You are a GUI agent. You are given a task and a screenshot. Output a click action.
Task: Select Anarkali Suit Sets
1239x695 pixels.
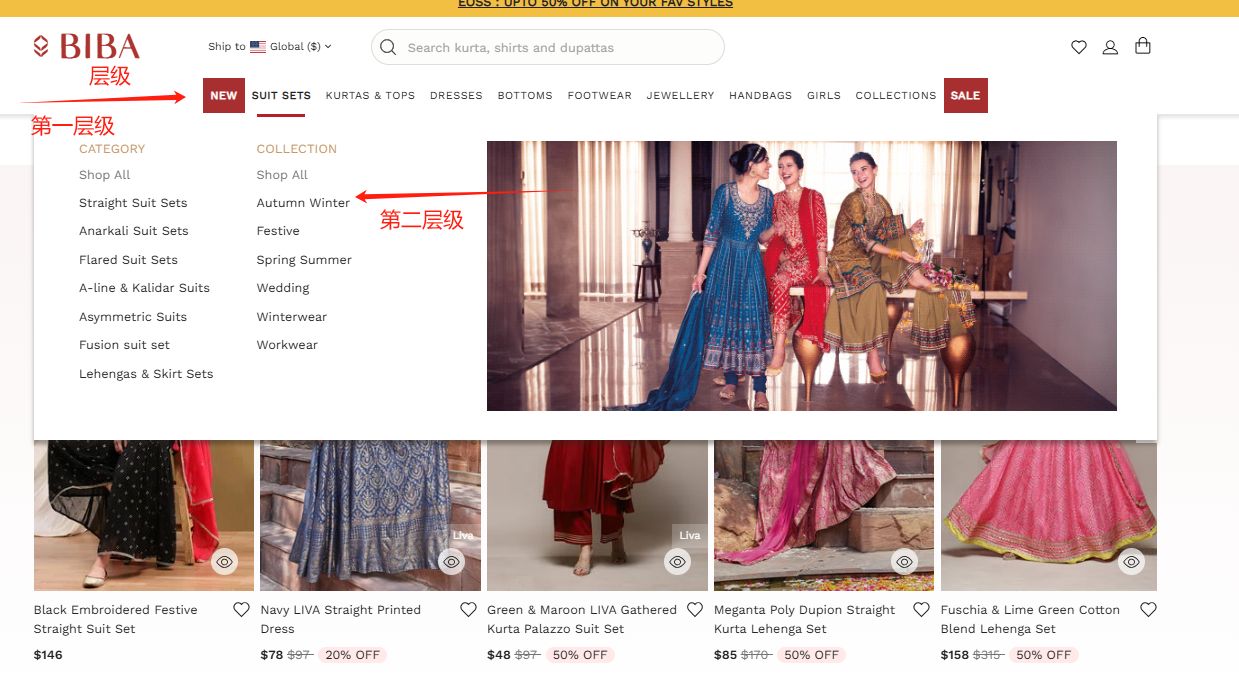(x=134, y=231)
